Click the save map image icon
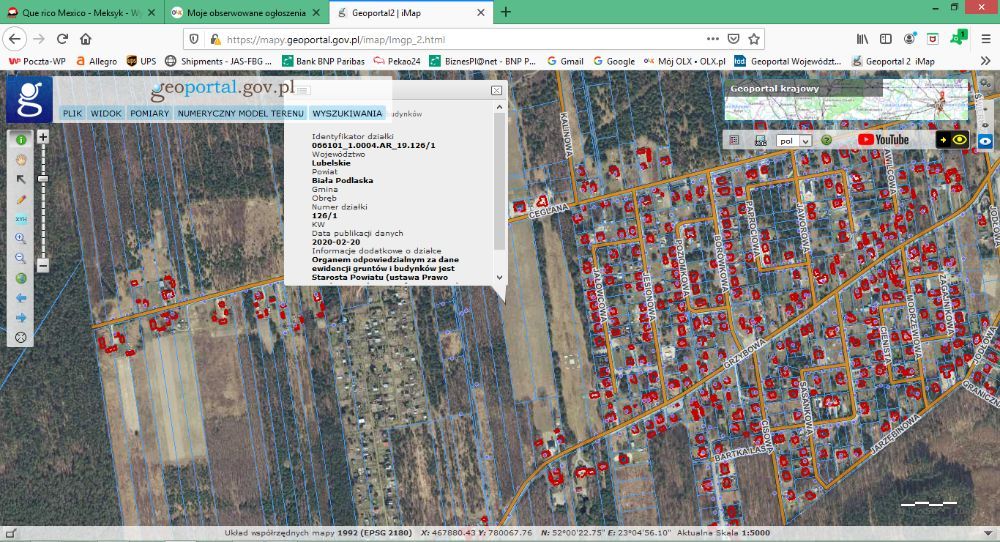Image resolution: width=1000 pixels, height=542 pixels. tap(760, 140)
